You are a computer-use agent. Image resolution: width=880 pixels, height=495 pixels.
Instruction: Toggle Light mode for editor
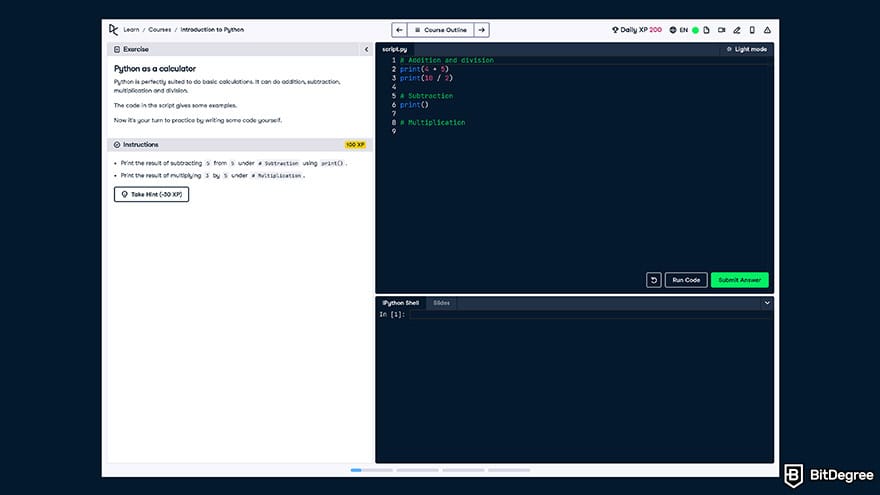pyautogui.click(x=746, y=49)
